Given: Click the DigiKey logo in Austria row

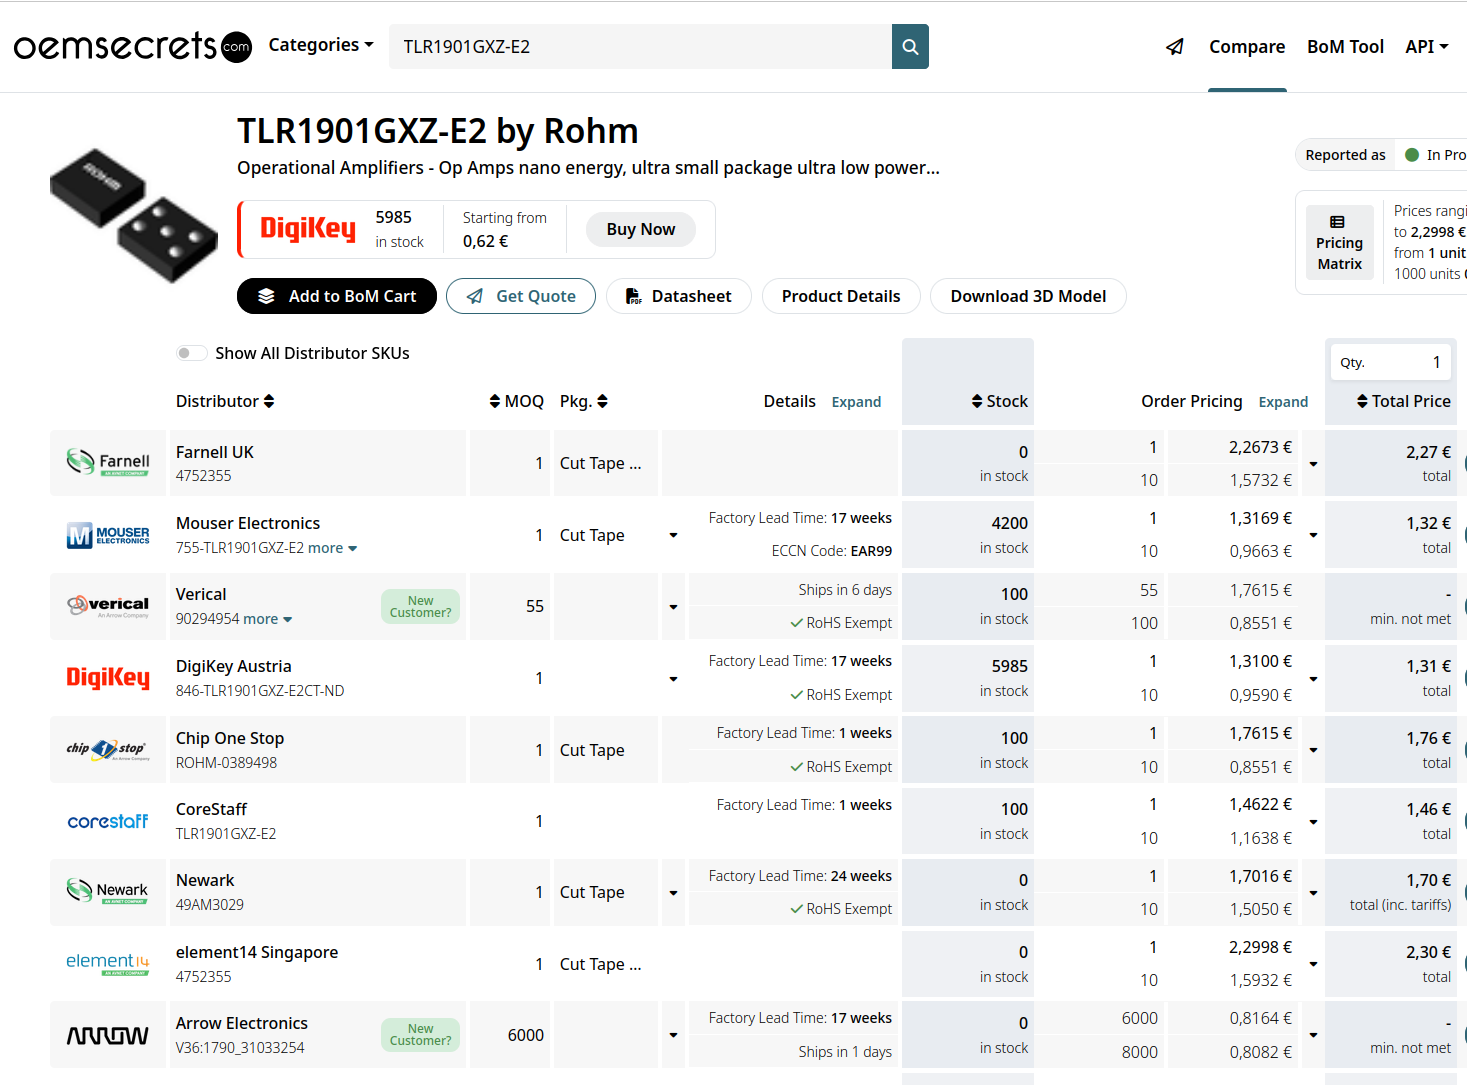Looking at the screenshot, I should point(108,678).
